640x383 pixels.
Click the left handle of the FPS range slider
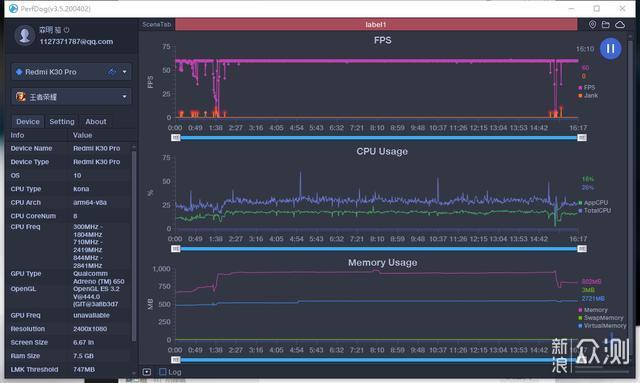tap(176, 138)
